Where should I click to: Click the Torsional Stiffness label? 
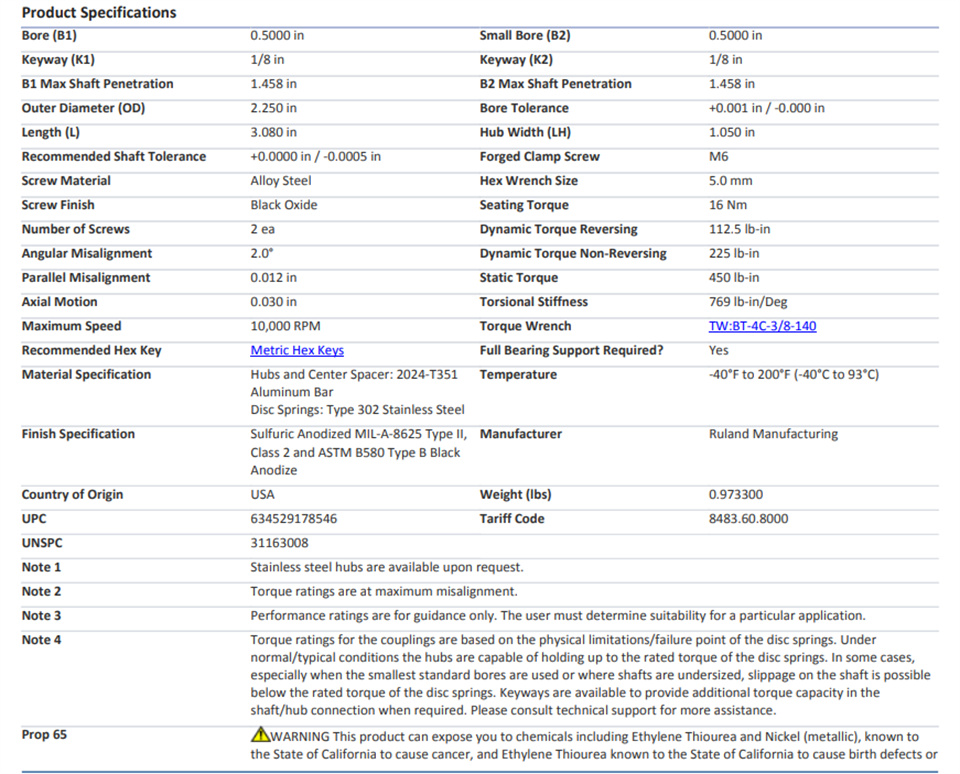click(x=533, y=302)
